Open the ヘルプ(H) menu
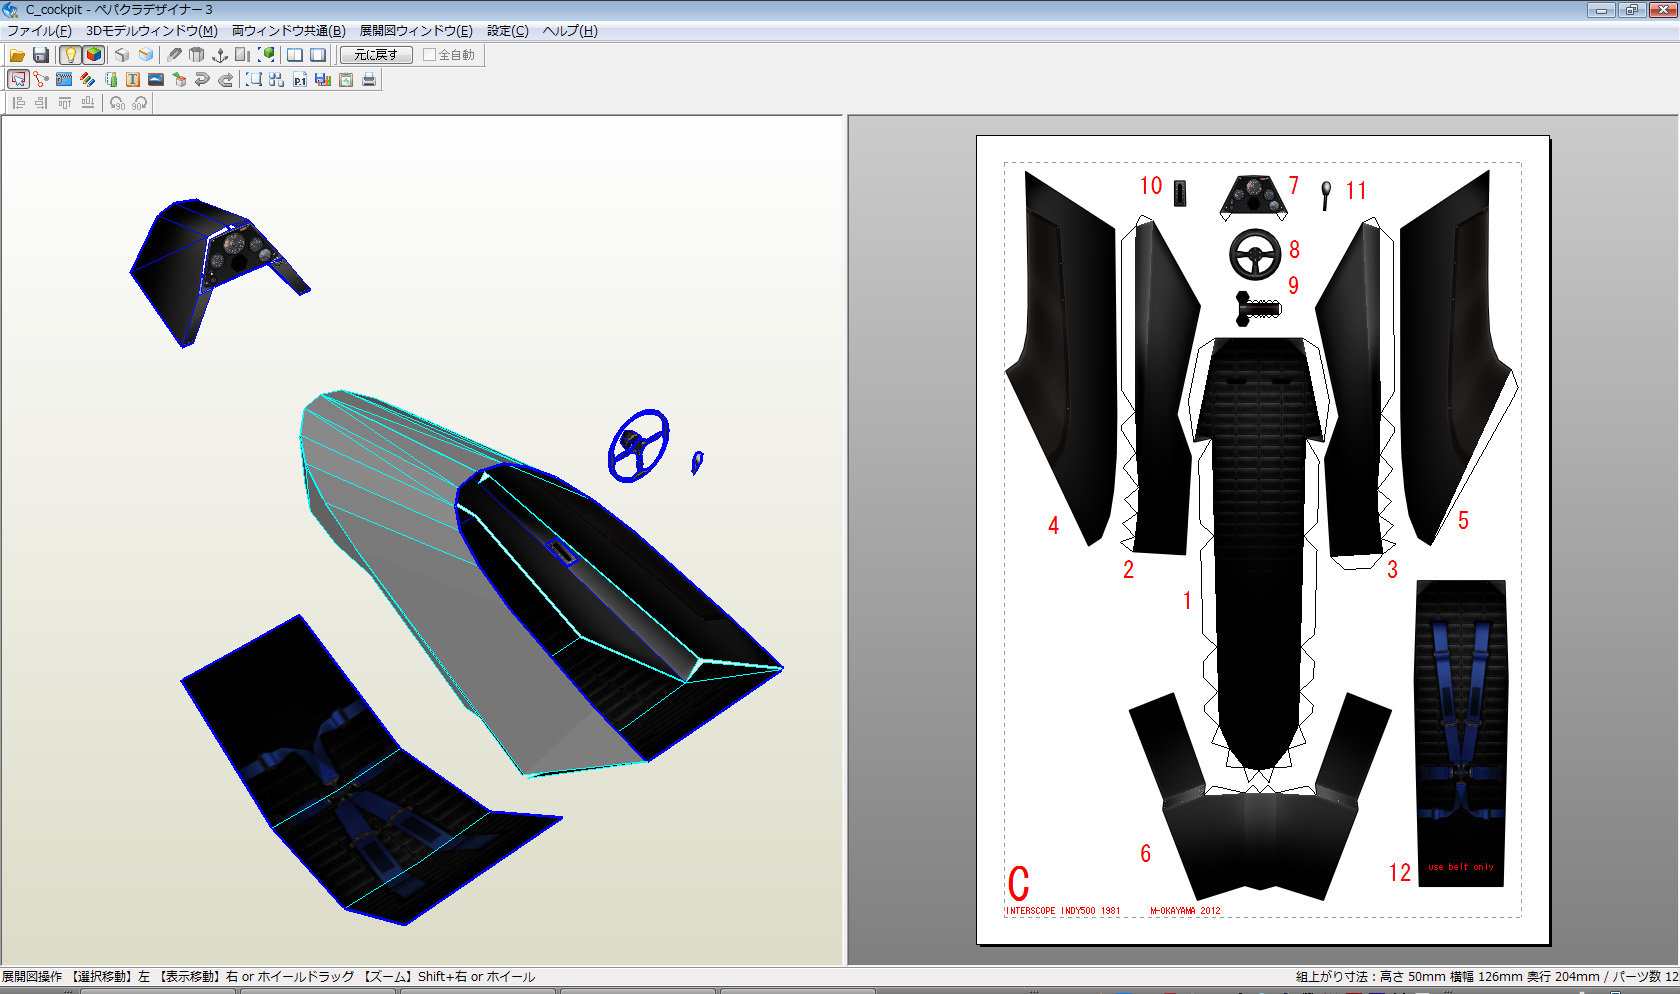 point(570,31)
